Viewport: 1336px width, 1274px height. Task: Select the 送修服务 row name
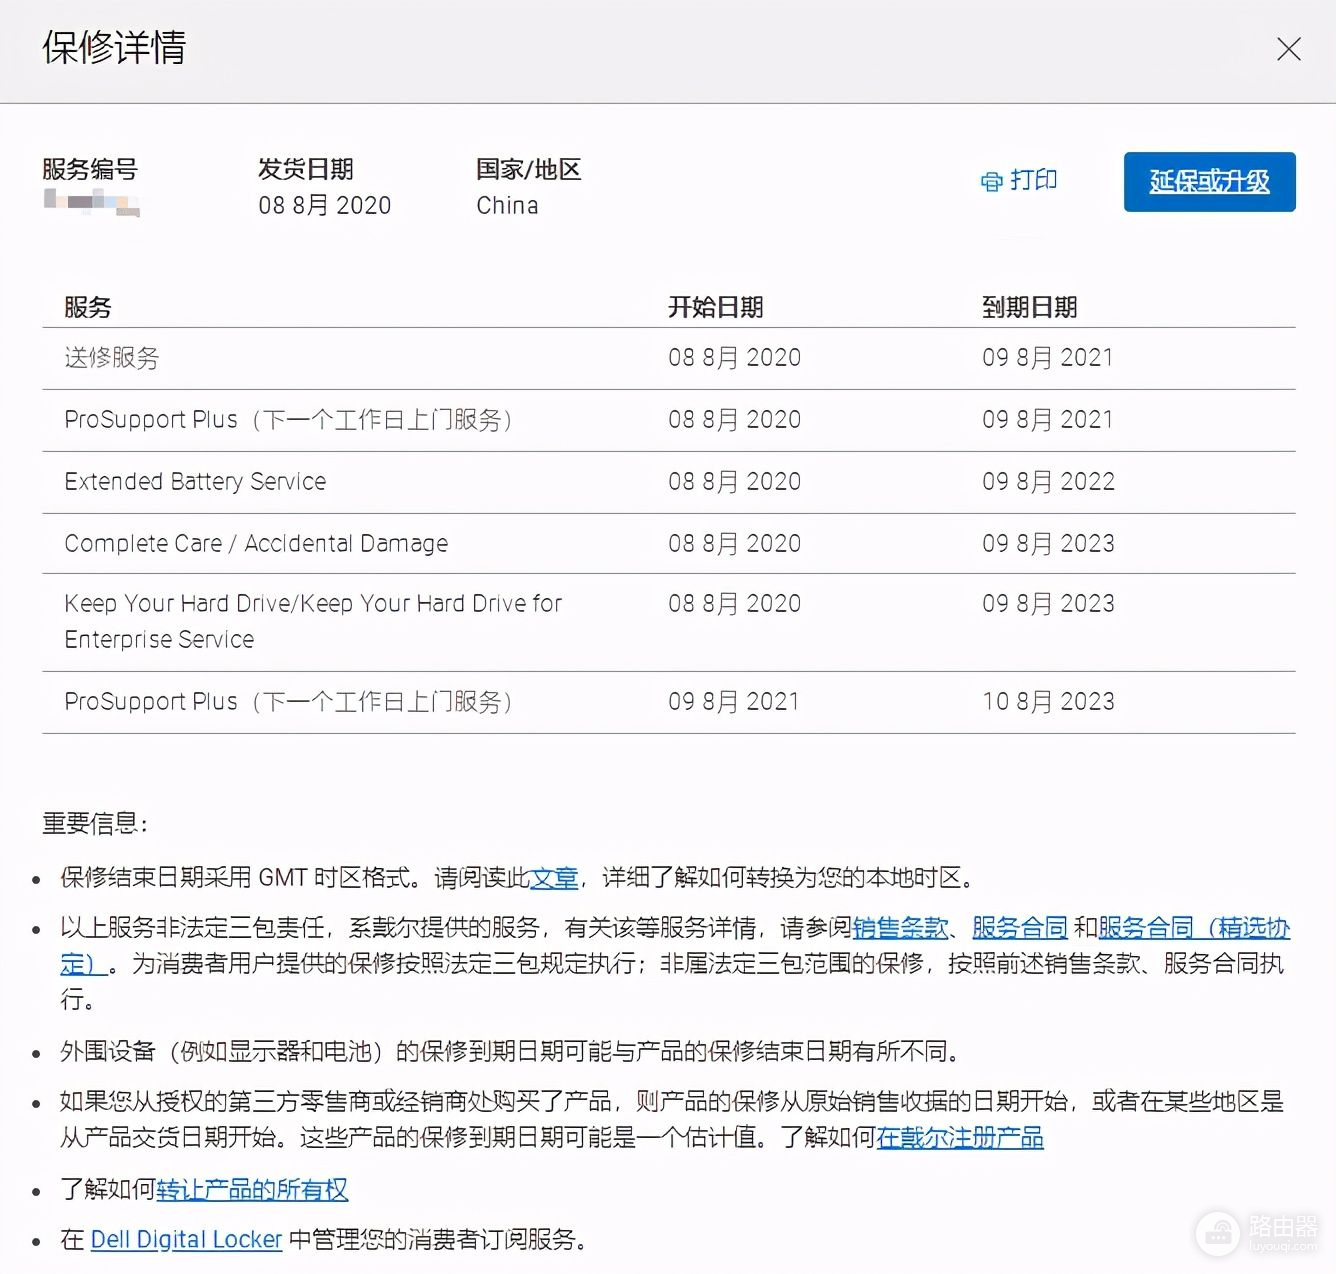[x=112, y=358]
